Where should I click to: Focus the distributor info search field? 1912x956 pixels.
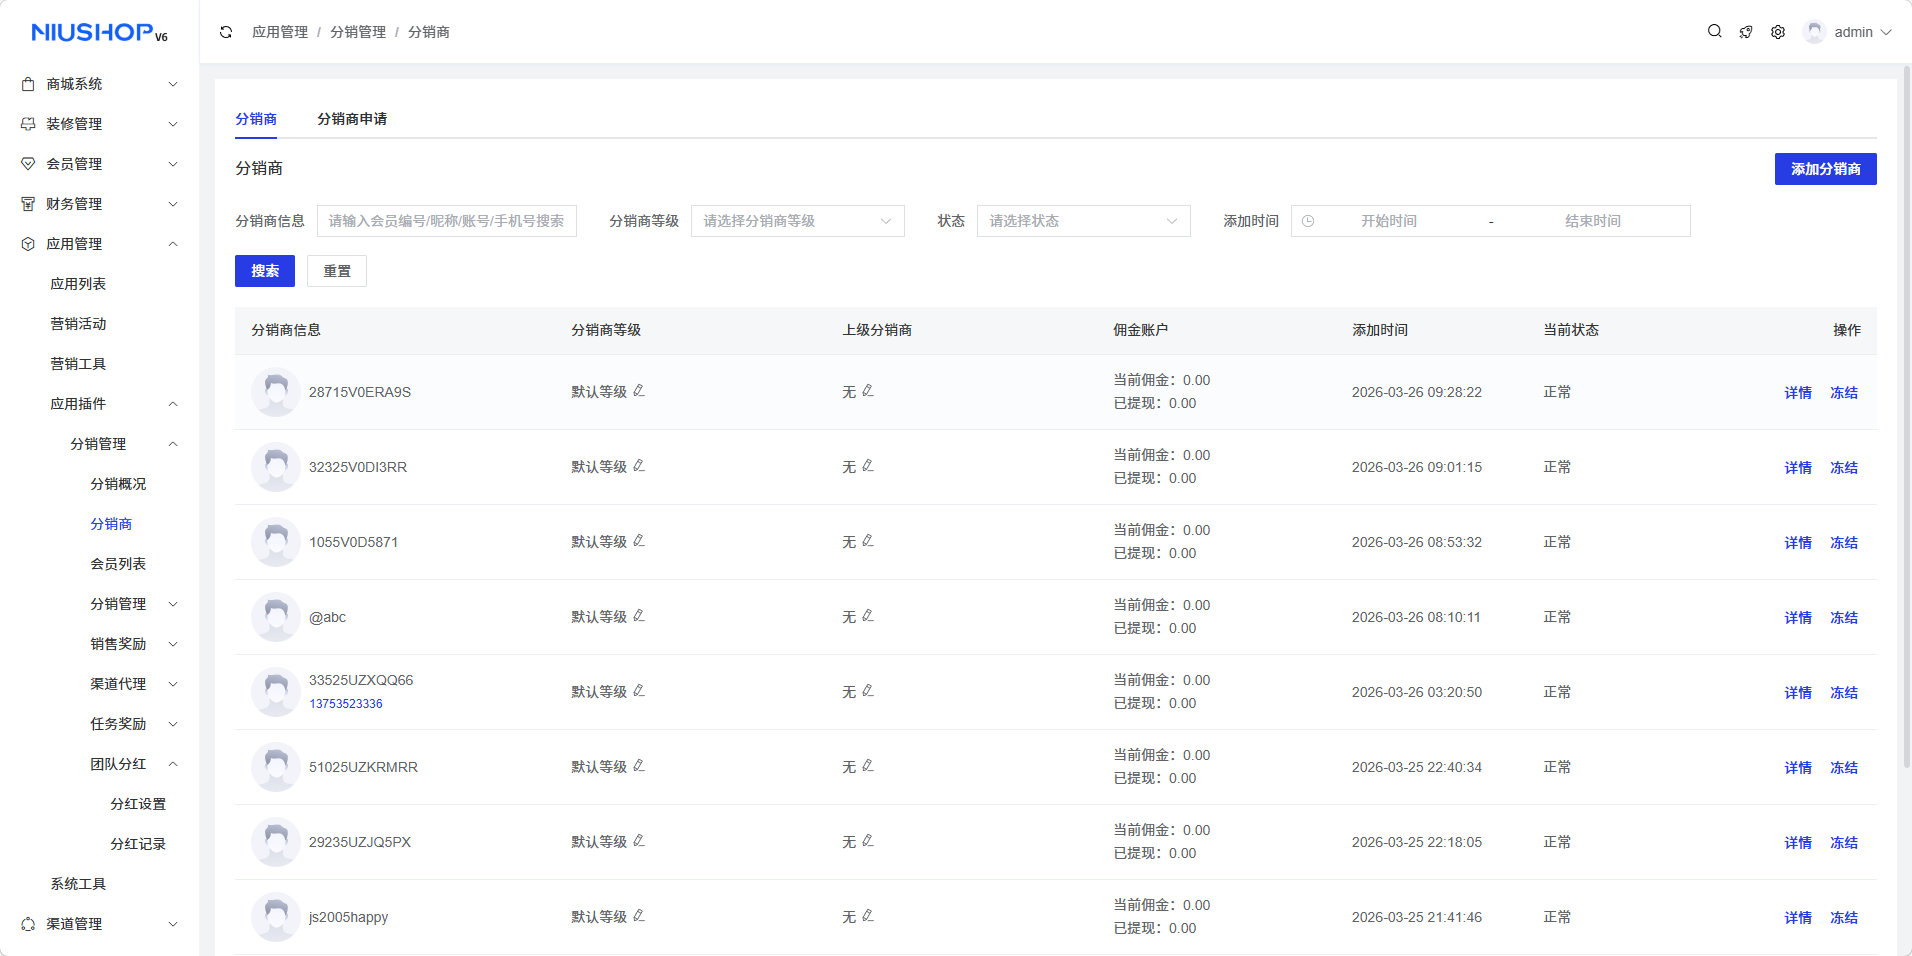(447, 221)
